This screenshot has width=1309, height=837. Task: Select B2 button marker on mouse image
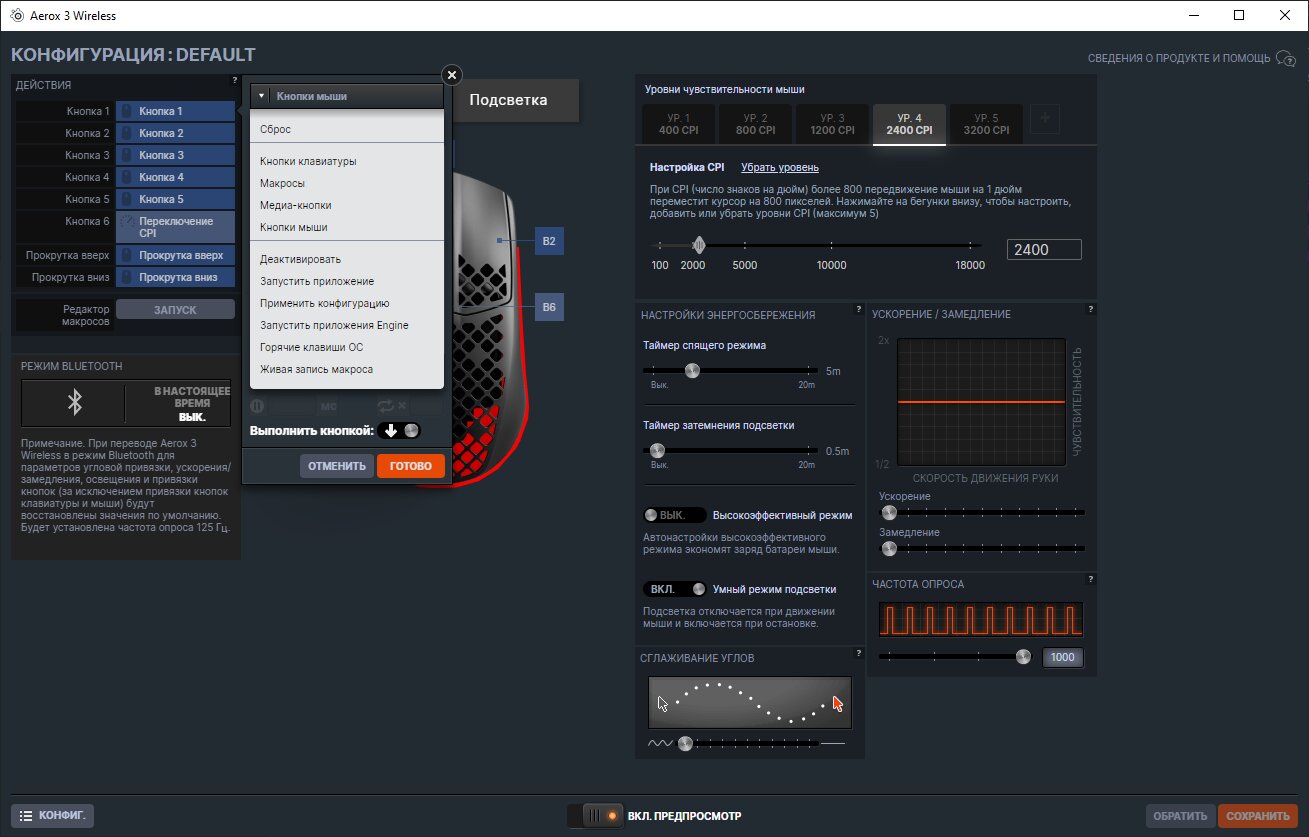[x=549, y=241]
